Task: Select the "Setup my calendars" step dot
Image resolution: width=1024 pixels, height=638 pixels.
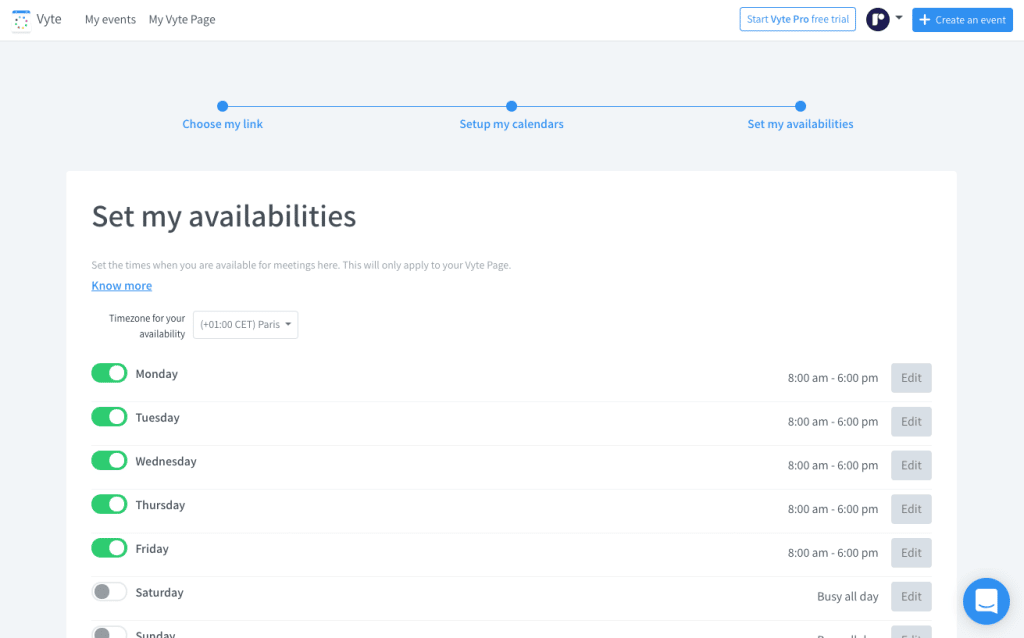Action: coord(511,106)
